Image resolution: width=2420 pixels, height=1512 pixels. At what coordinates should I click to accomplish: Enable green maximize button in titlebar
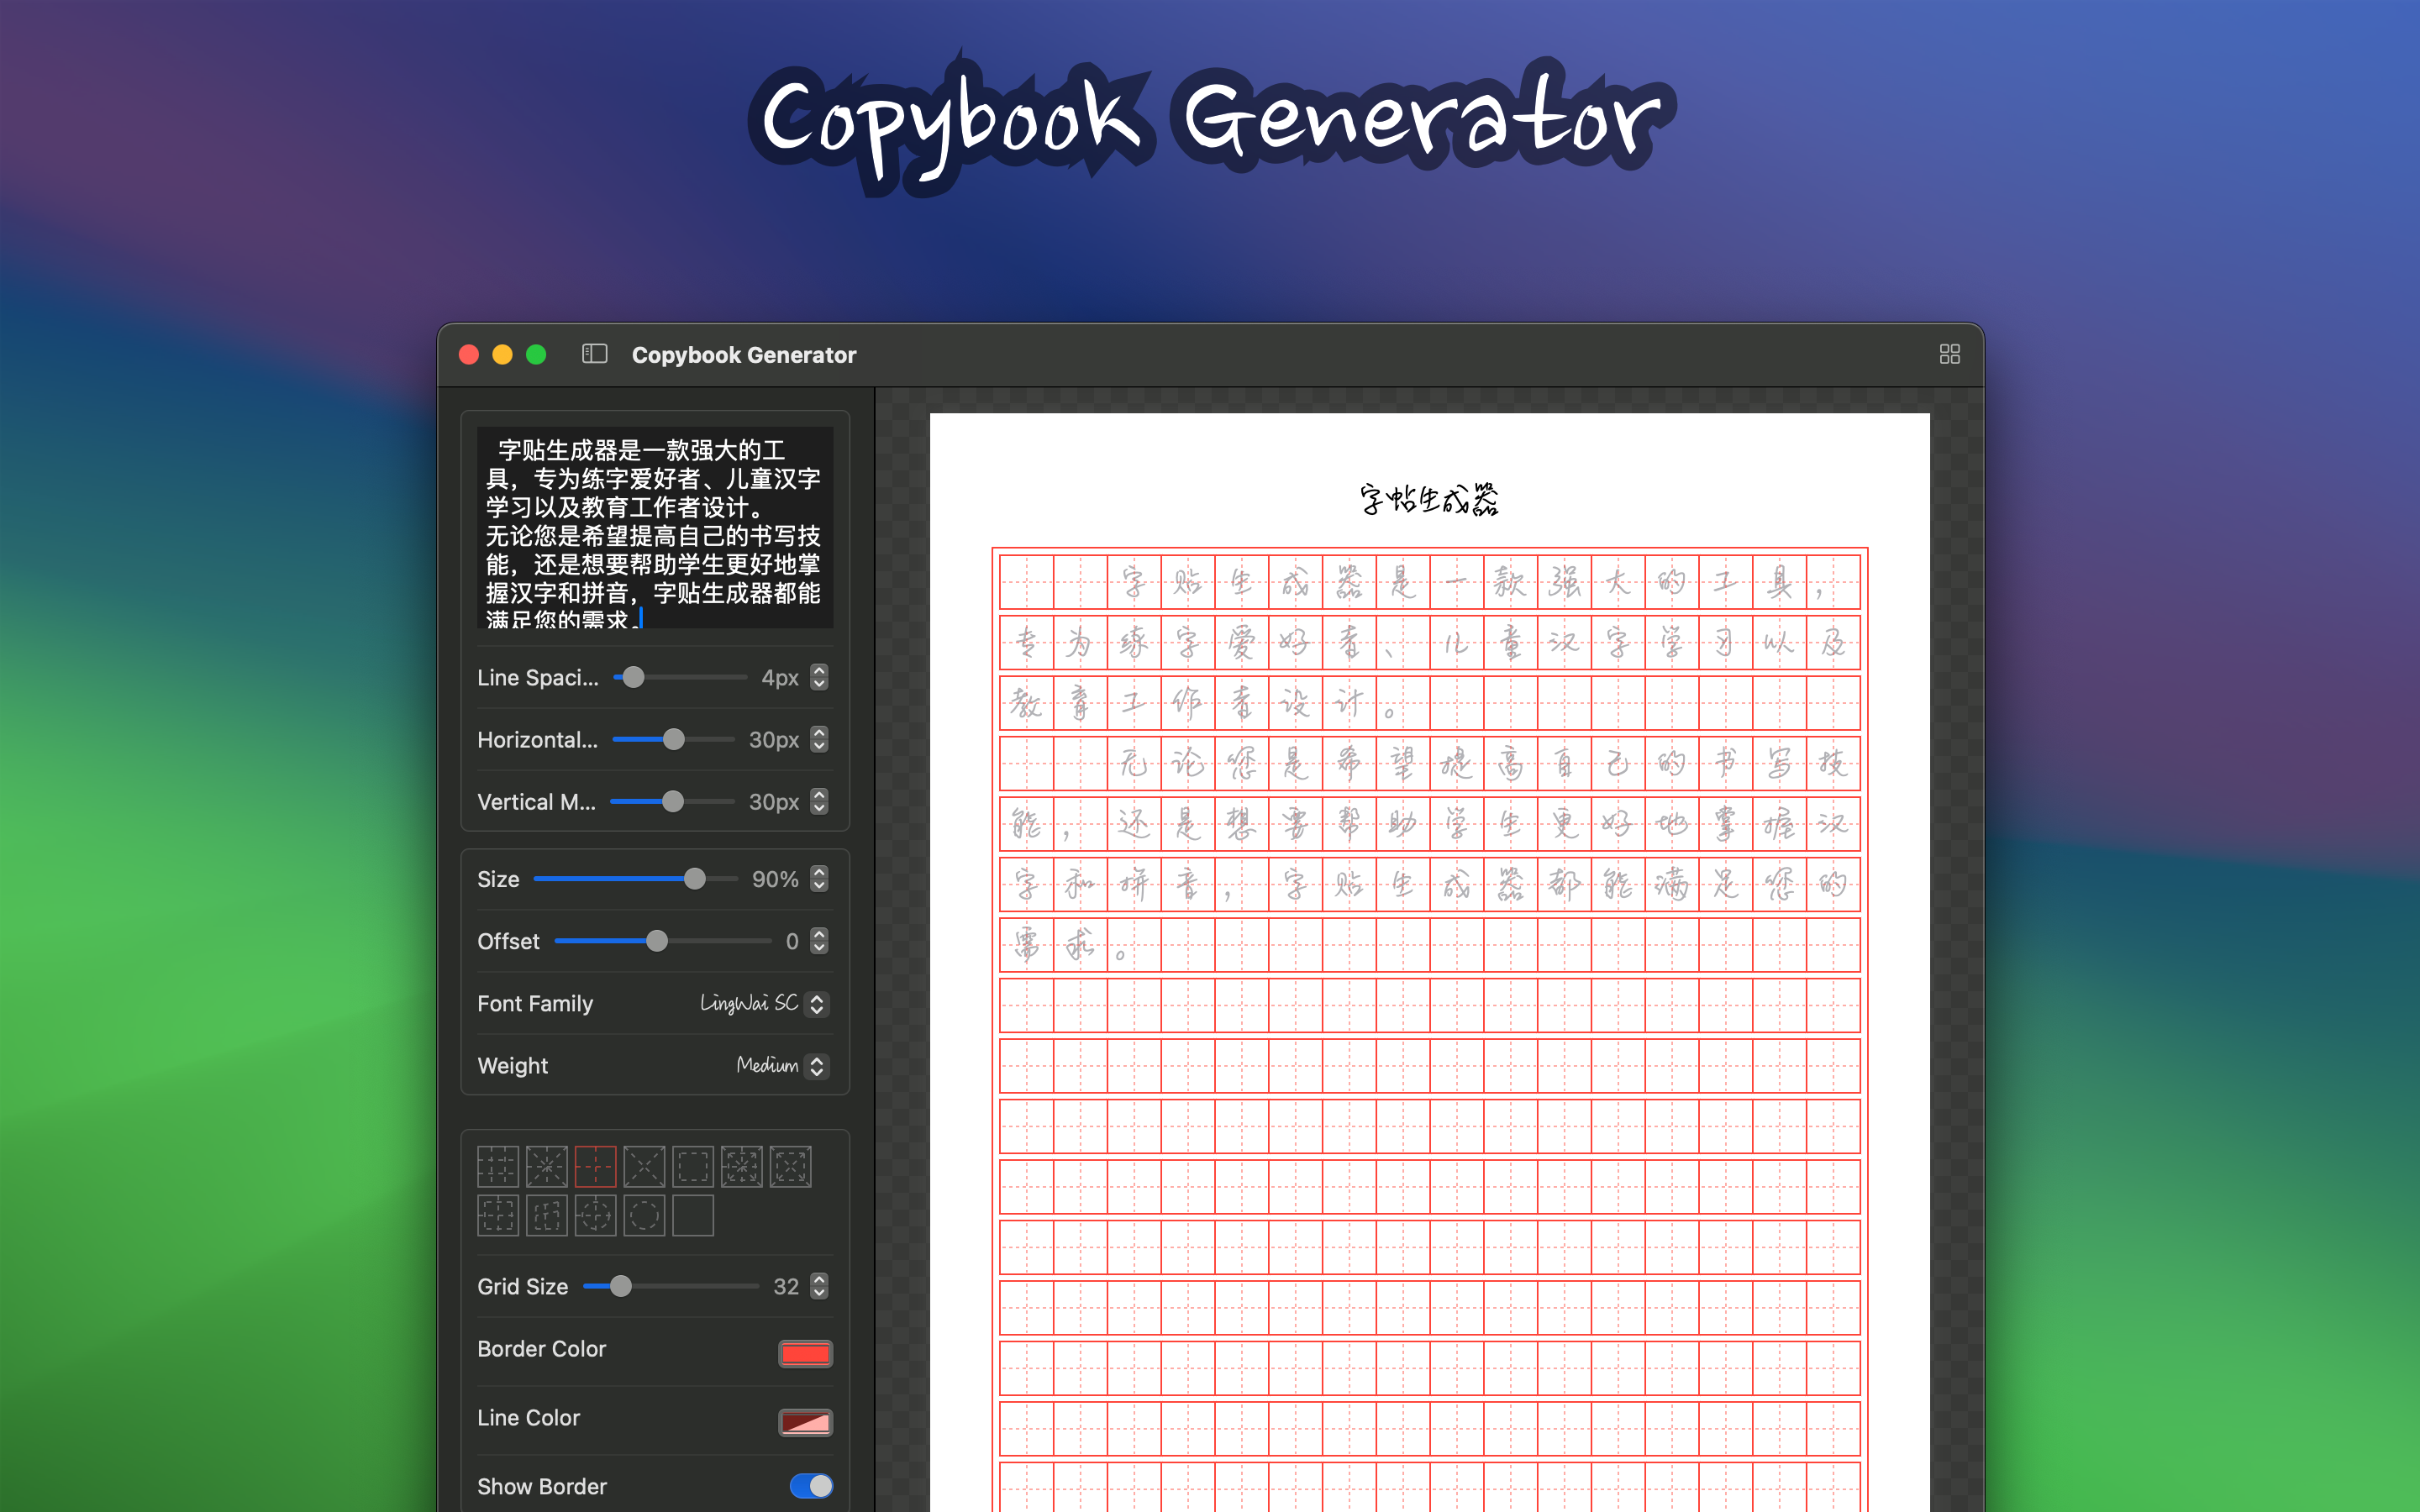point(537,354)
